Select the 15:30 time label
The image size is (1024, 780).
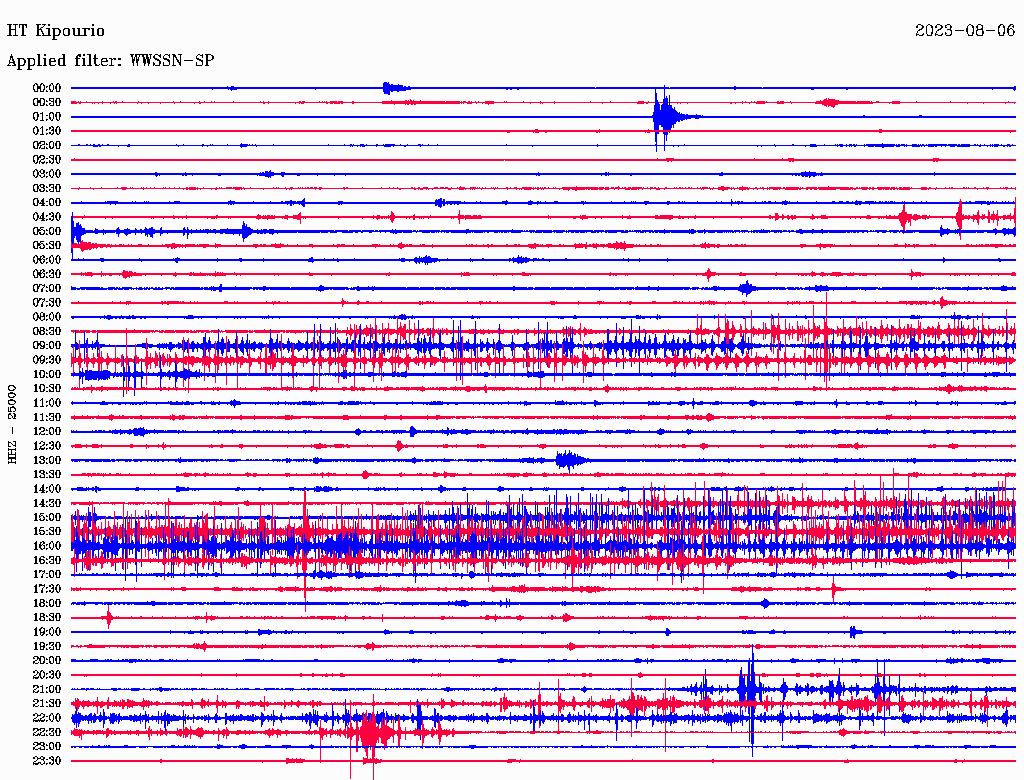pos(47,532)
